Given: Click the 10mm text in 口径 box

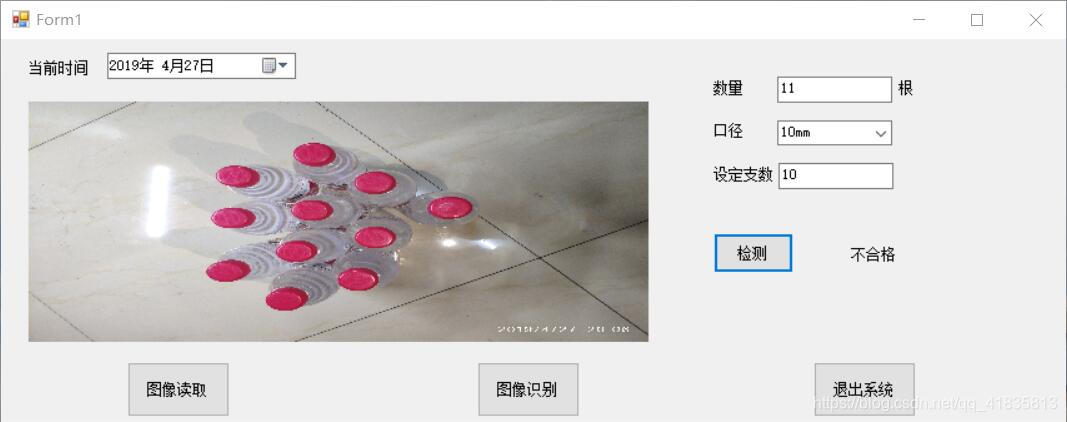Looking at the screenshot, I should 795,133.
